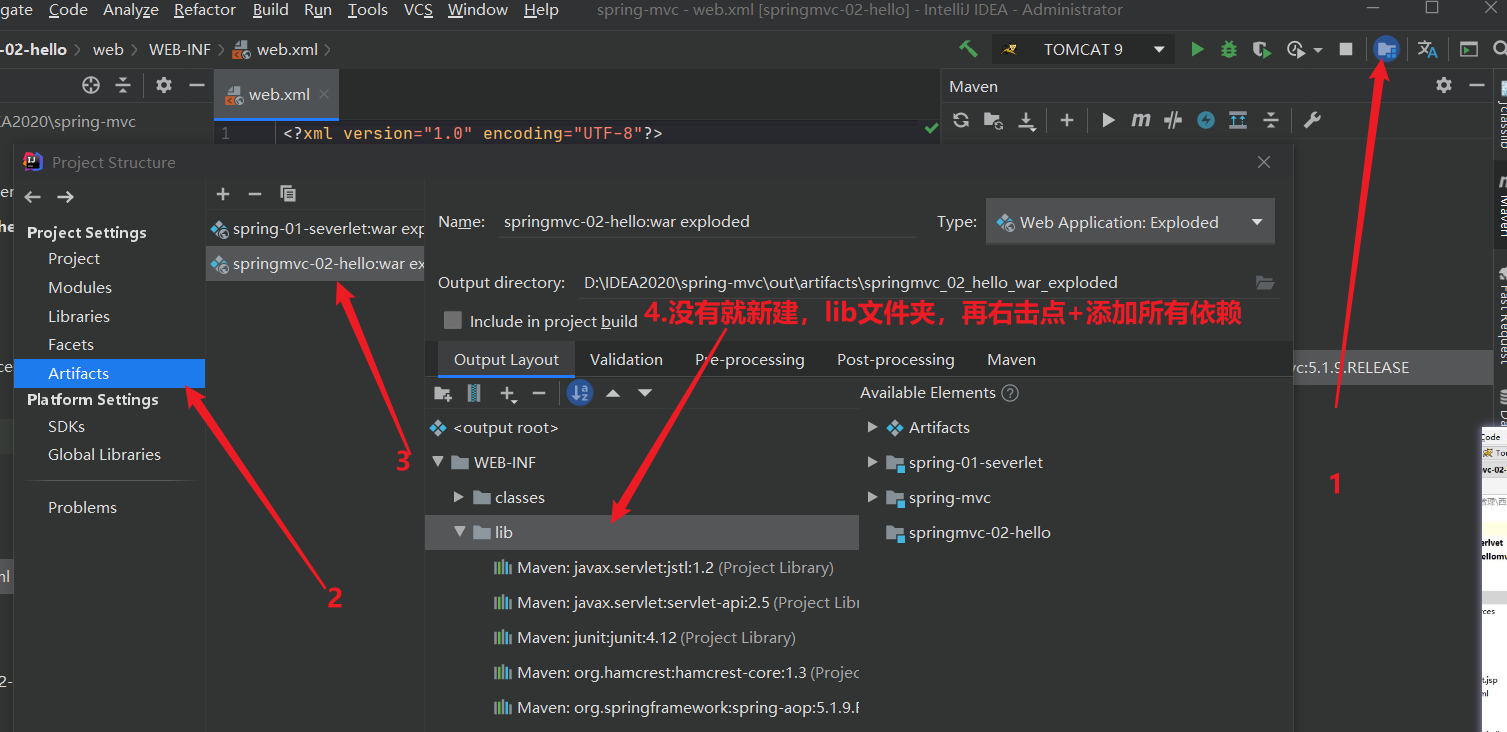Viewport: 1507px width, 732px height.
Task: Open the Refactor menu
Action: (205, 10)
